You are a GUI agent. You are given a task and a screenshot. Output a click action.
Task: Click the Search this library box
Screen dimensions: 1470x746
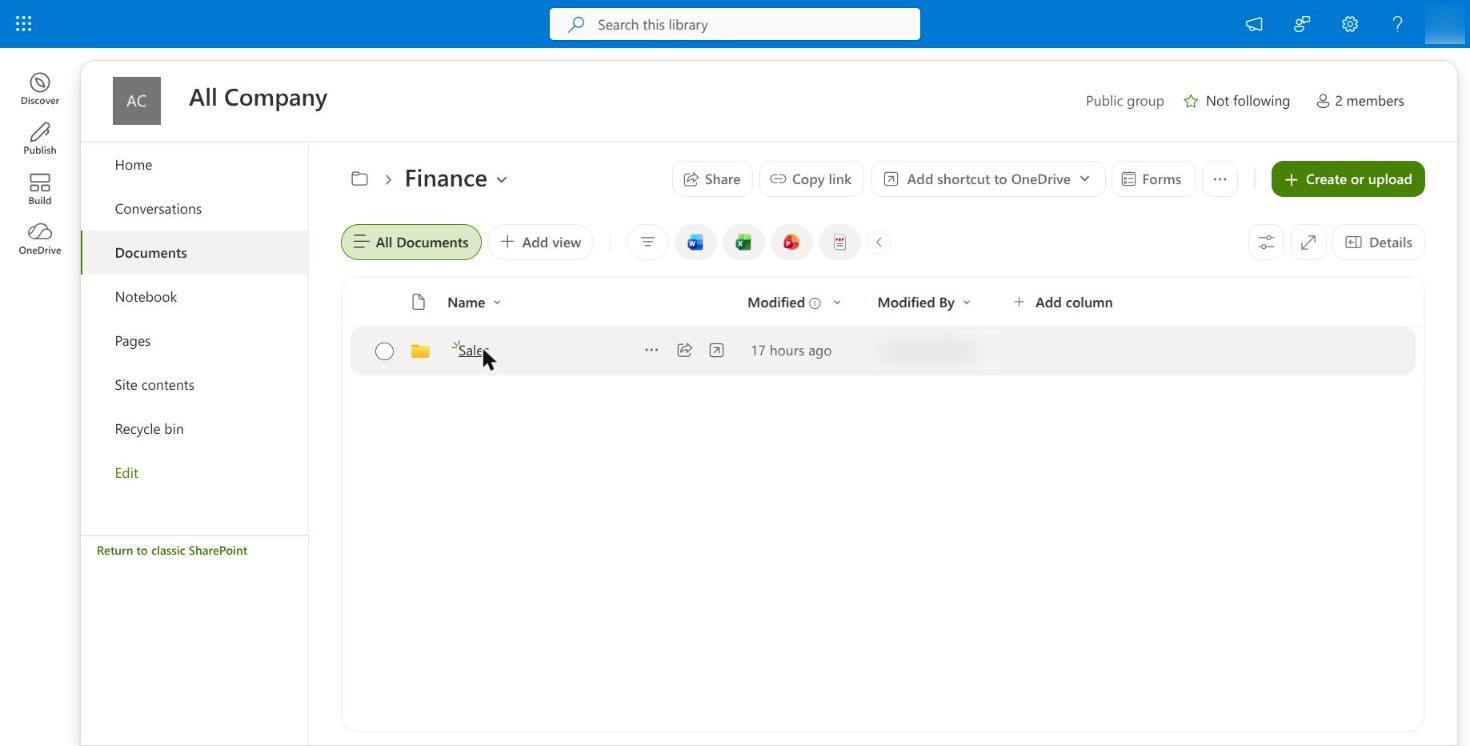[735, 24]
